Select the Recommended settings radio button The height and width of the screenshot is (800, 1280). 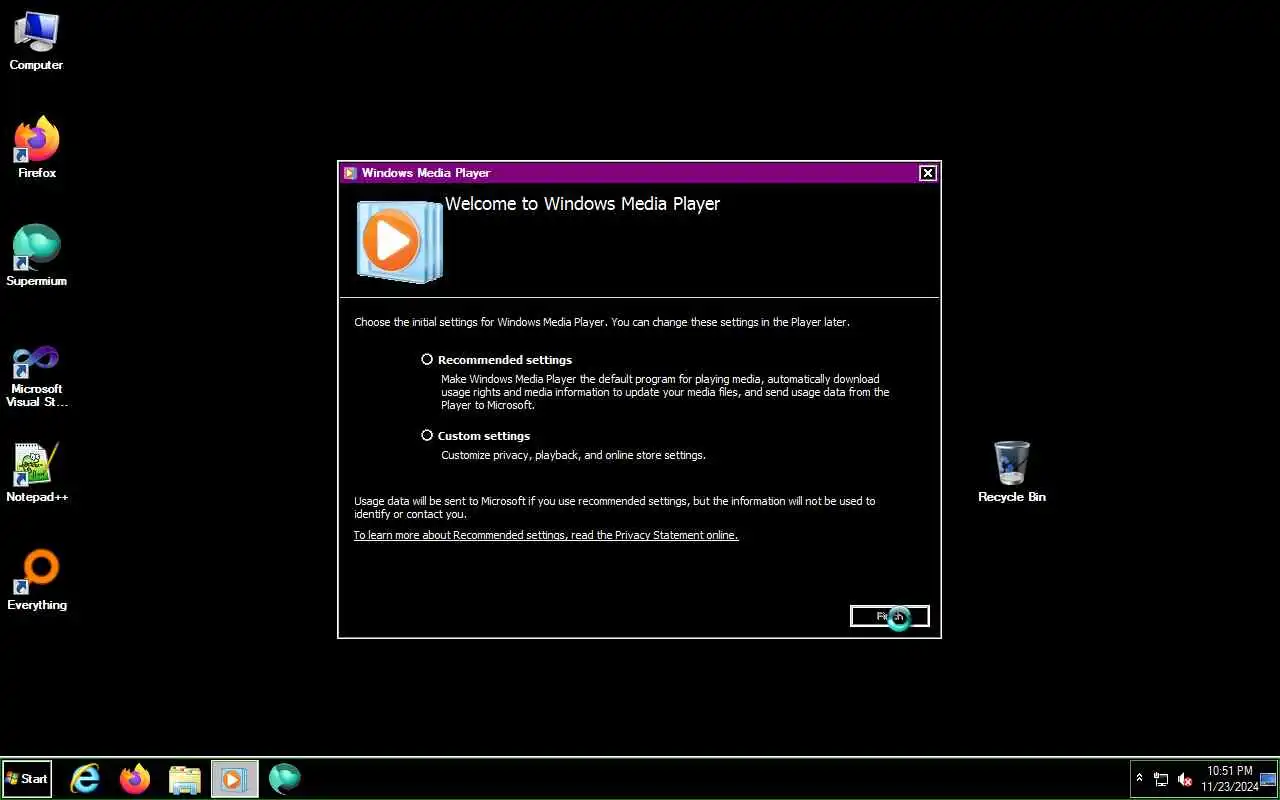(x=427, y=359)
